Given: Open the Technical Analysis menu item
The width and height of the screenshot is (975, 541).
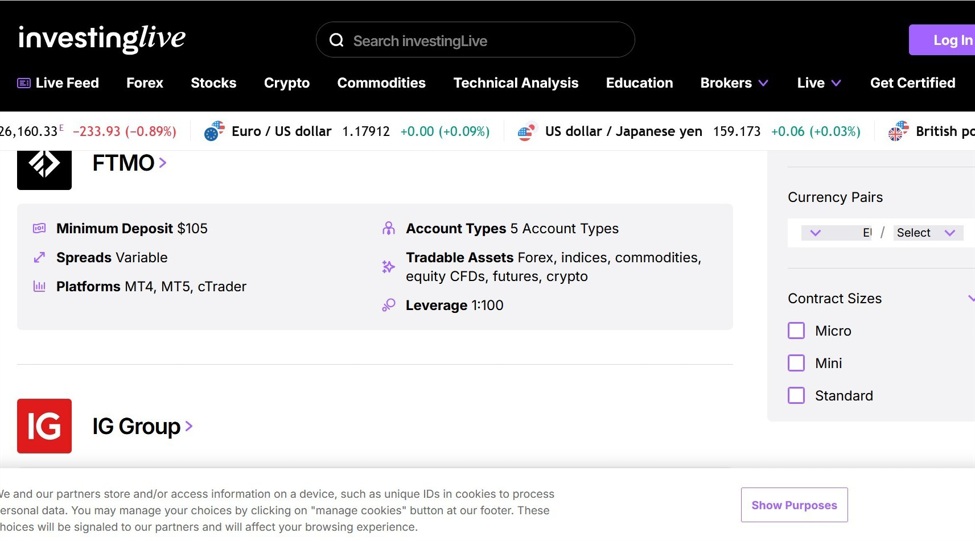Looking at the screenshot, I should point(515,83).
